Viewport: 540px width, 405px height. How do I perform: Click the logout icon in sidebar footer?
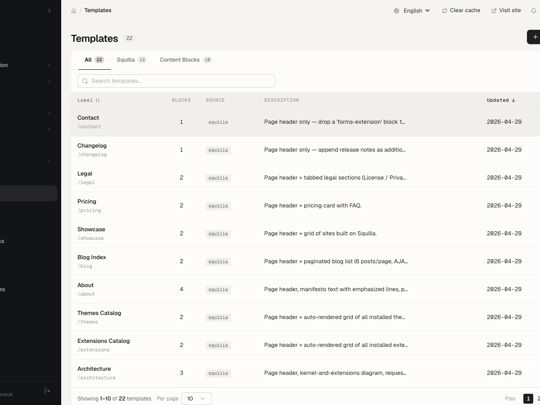click(48, 391)
